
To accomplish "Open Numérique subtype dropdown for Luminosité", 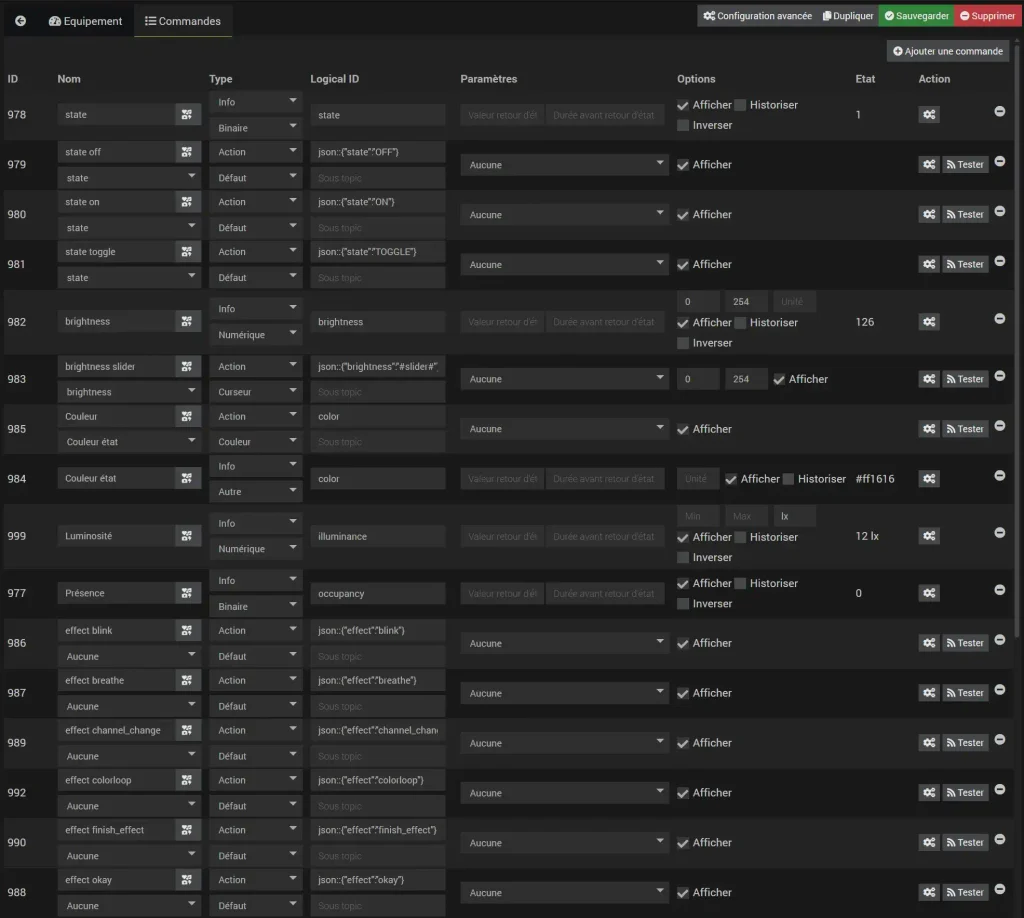I will tap(256, 548).
